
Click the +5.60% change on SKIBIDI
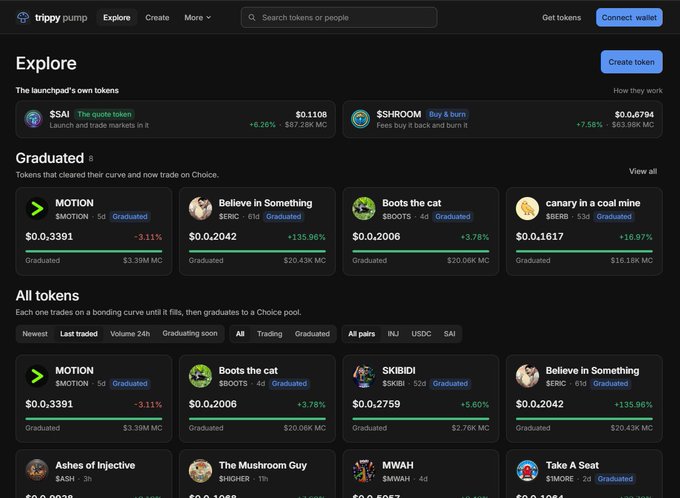474,405
